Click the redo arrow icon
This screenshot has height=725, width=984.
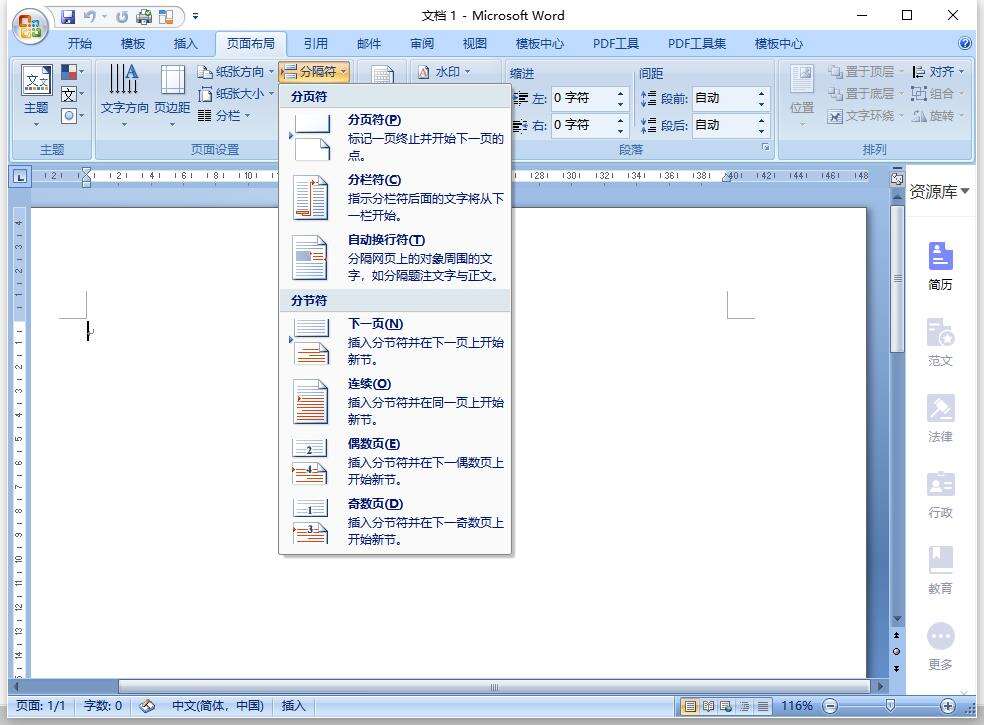click(x=122, y=17)
